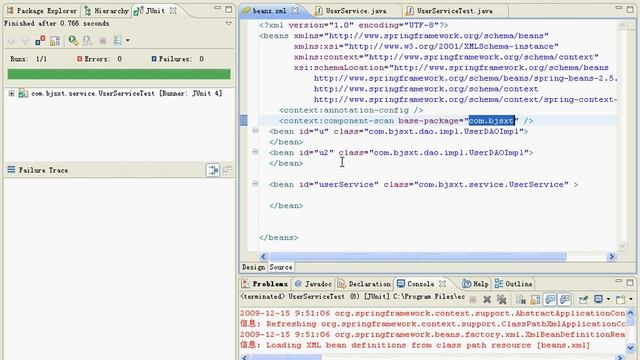This screenshot has height=360, width=640.
Task: Click the Remove Launch icon
Action: point(487,300)
